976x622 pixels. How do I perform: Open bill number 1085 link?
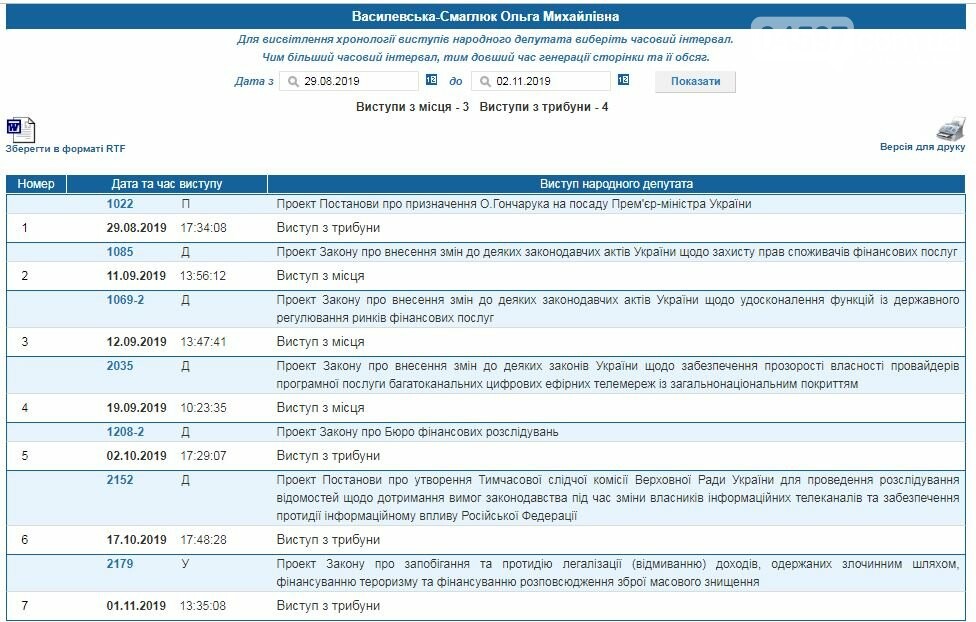point(120,252)
